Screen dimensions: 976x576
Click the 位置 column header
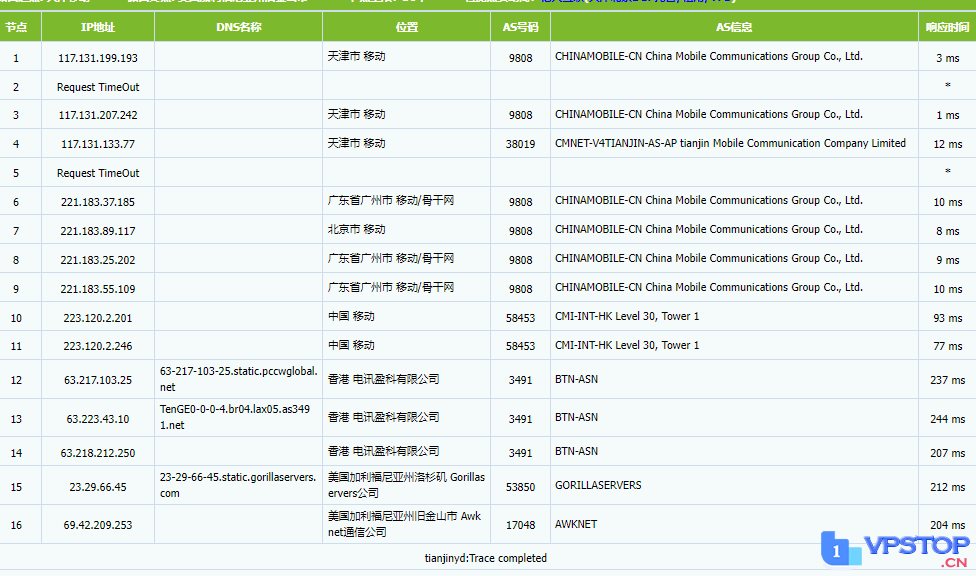(406, 27)
